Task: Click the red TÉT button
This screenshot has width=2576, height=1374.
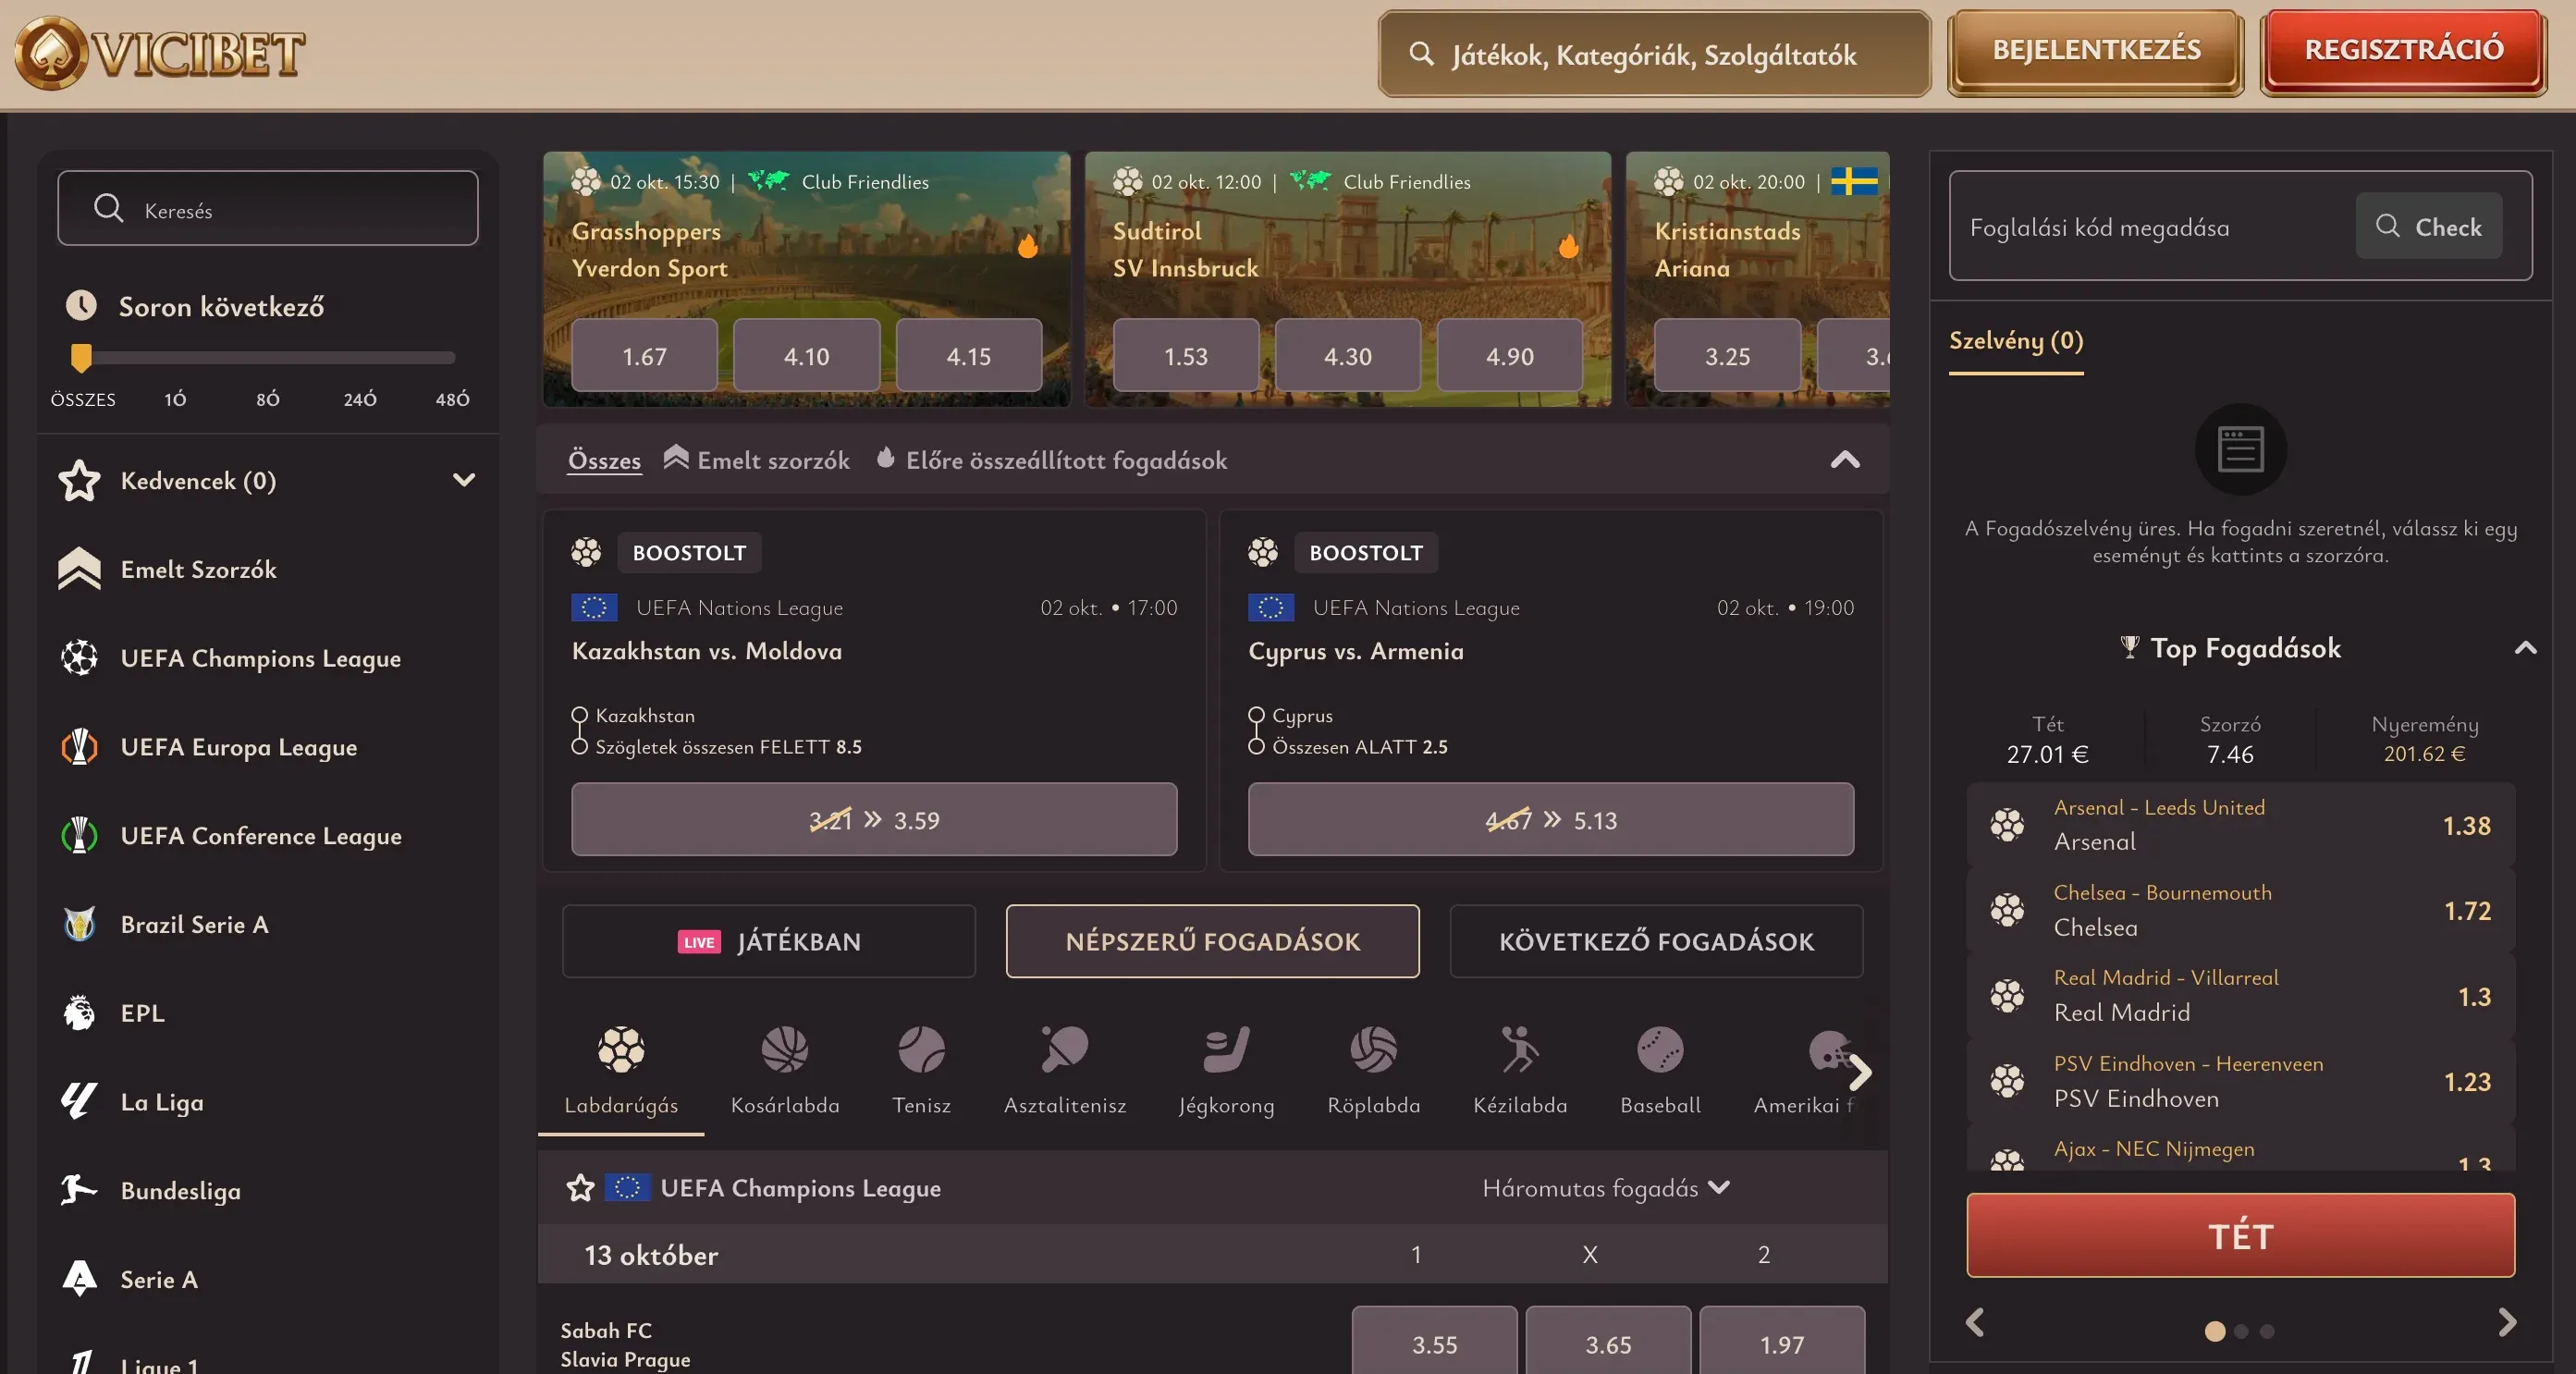Action: click(2240, 1236)
